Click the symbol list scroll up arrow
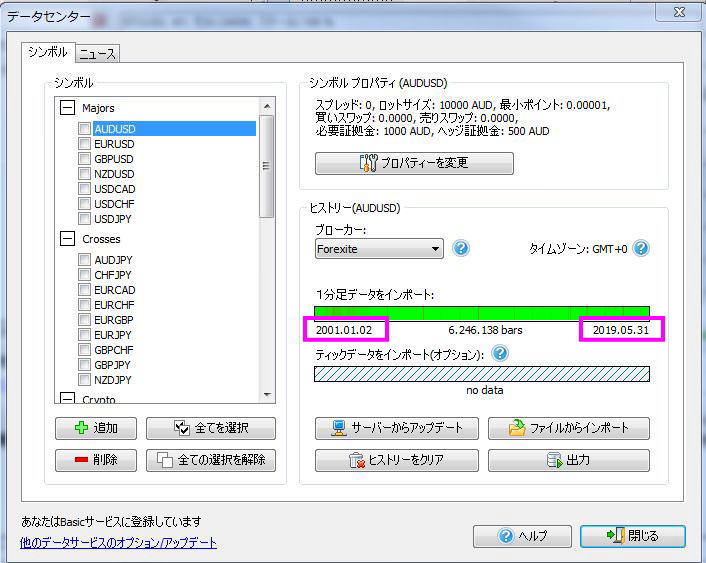This screenshot has width=706, height=563. click(267, 106)
